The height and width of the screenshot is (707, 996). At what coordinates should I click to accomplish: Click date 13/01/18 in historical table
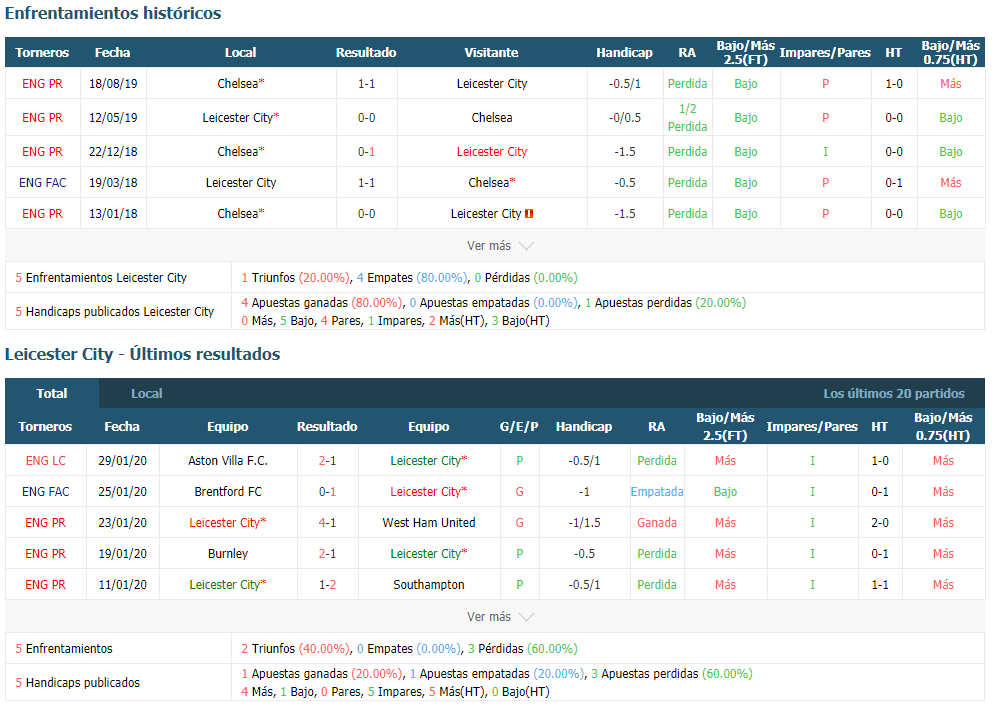point(113,214)
